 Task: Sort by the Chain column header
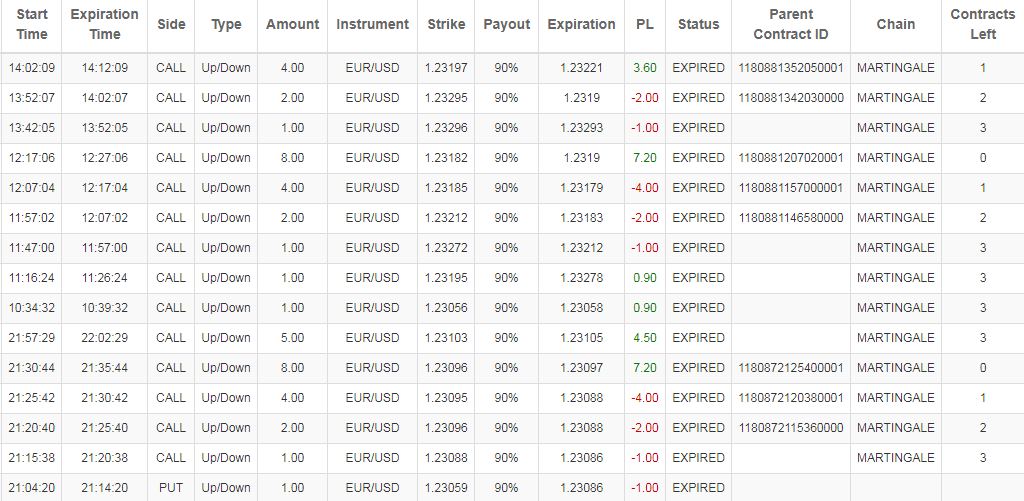click(x=895, y=24)
